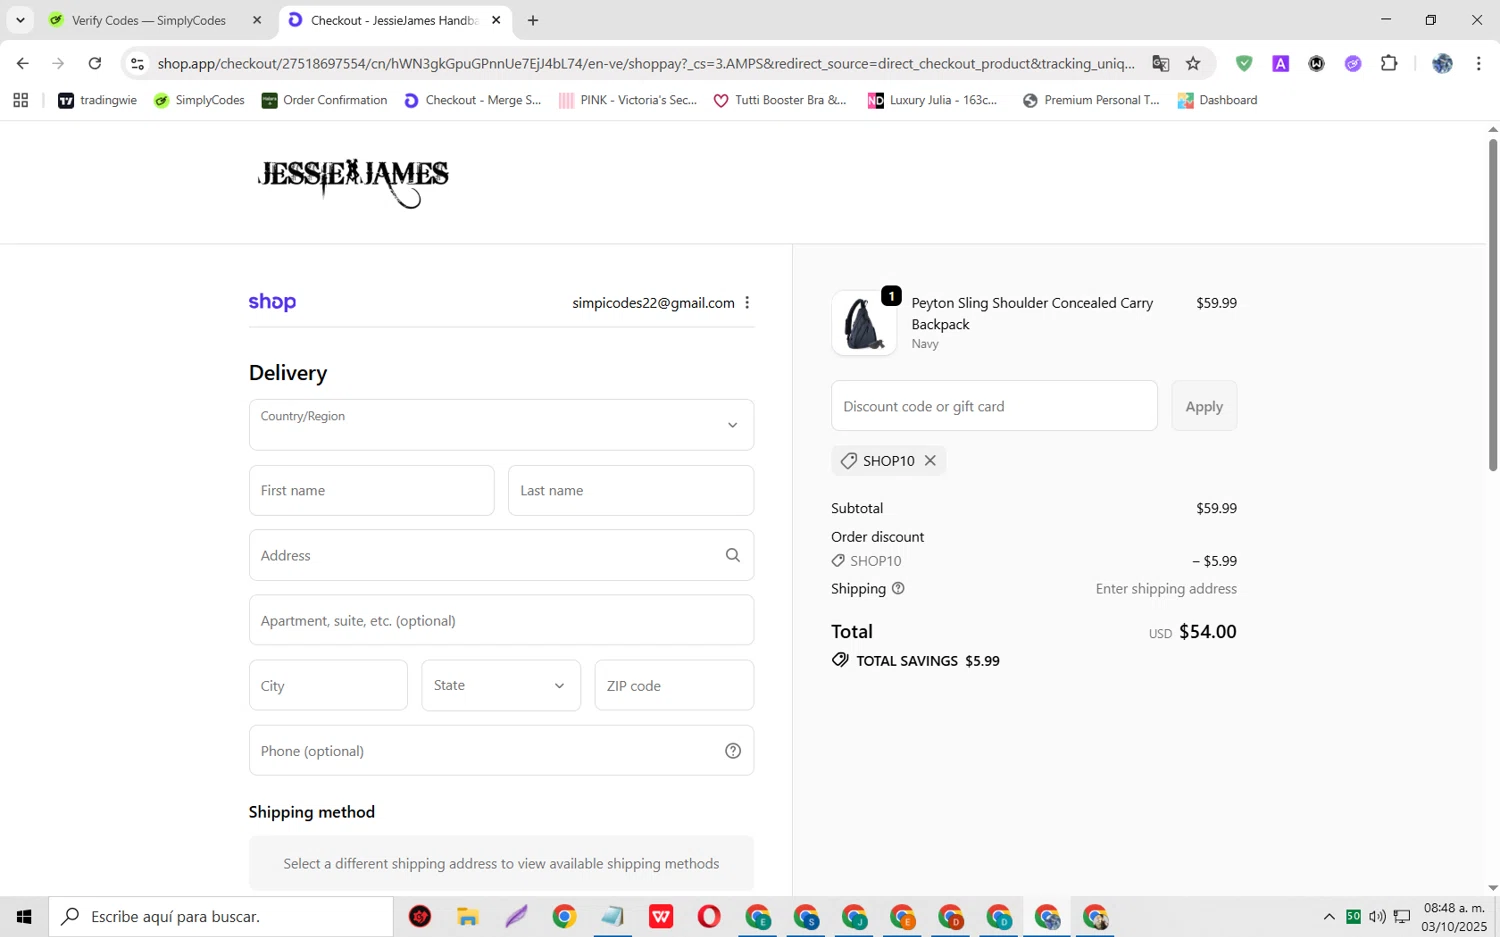Click the Apartment, suite field
This screenshot has height=937, width=1500.
coord(501,620)
